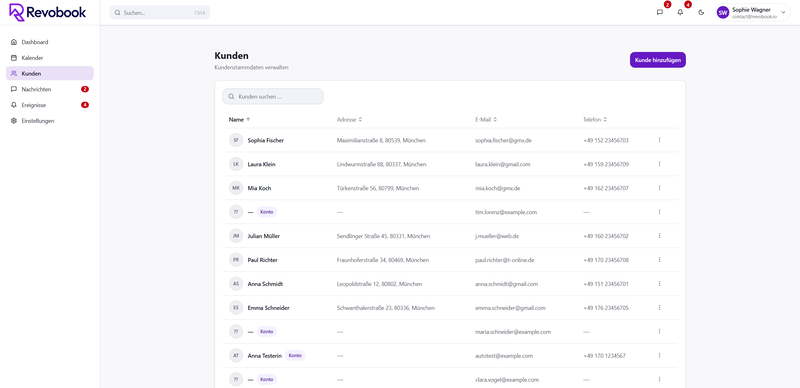The height and width of the screenshot is (388, 800).
Task: Open row actions for tim.lorenz@example.com row
Action: 659,212
